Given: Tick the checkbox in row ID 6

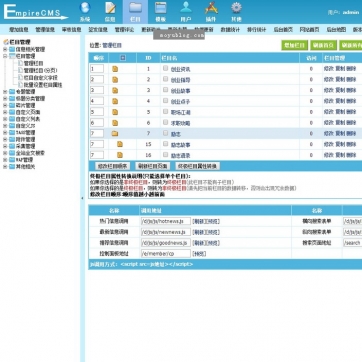Looking at the screenshot, I should 165,122.
